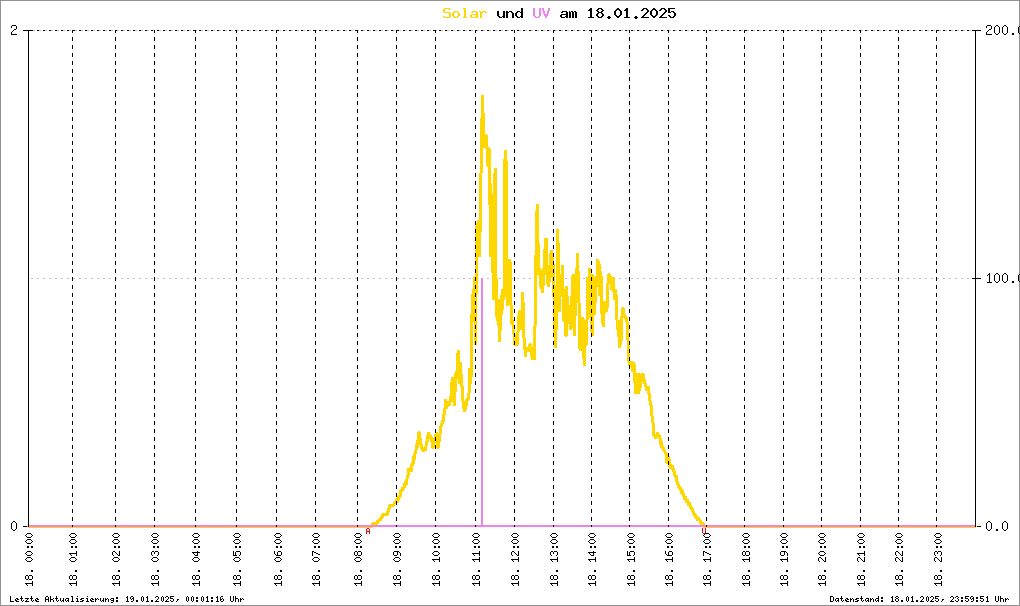The width and height of the screenshot is (1020, 606).
Task: Click the '18. 03:00' time axis label
Action: tap(155, 560)
